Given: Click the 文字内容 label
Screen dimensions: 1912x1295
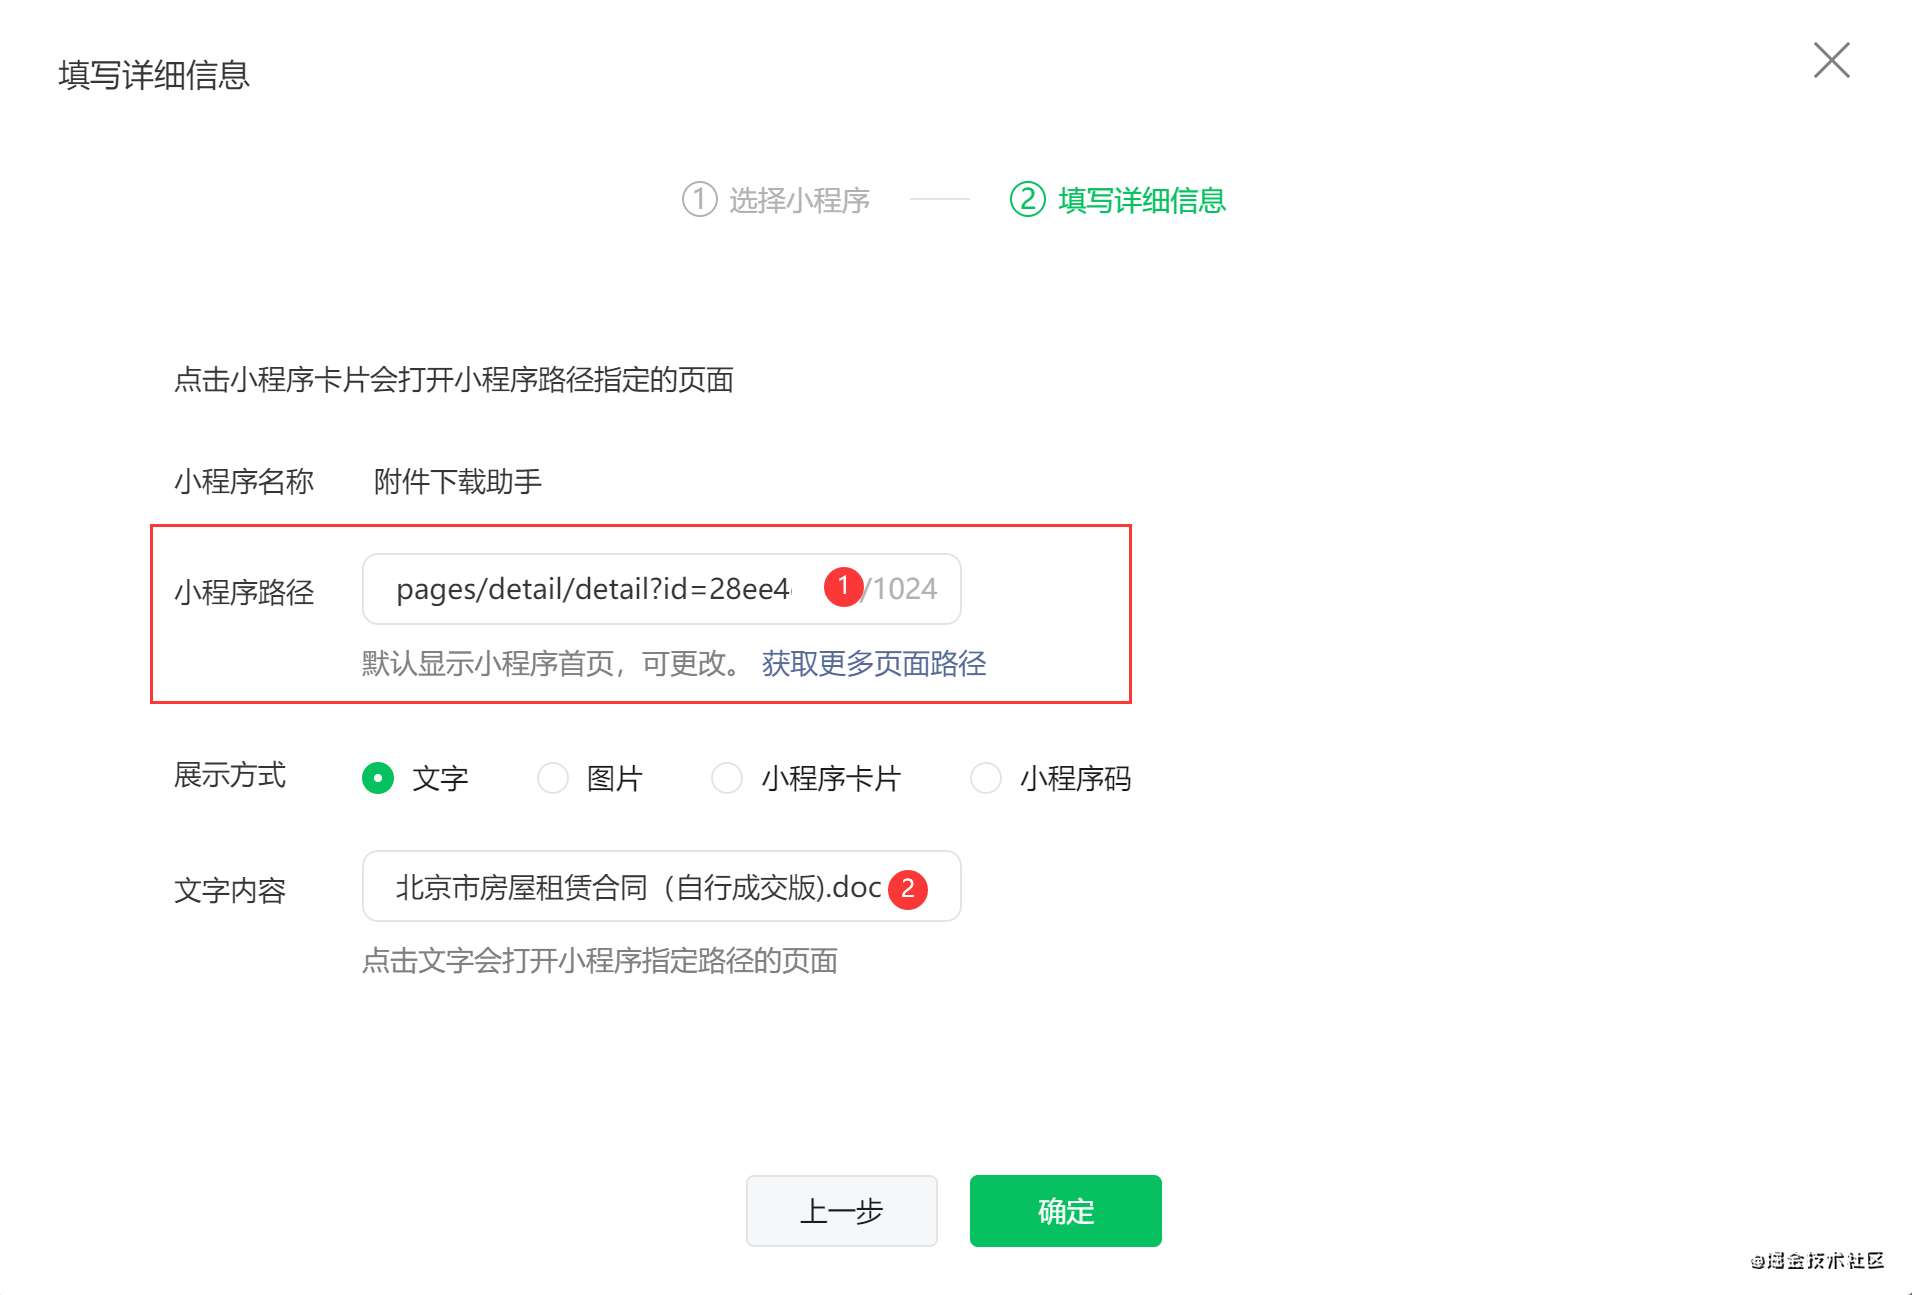Looking at the screenshot, I should point(230,890).
